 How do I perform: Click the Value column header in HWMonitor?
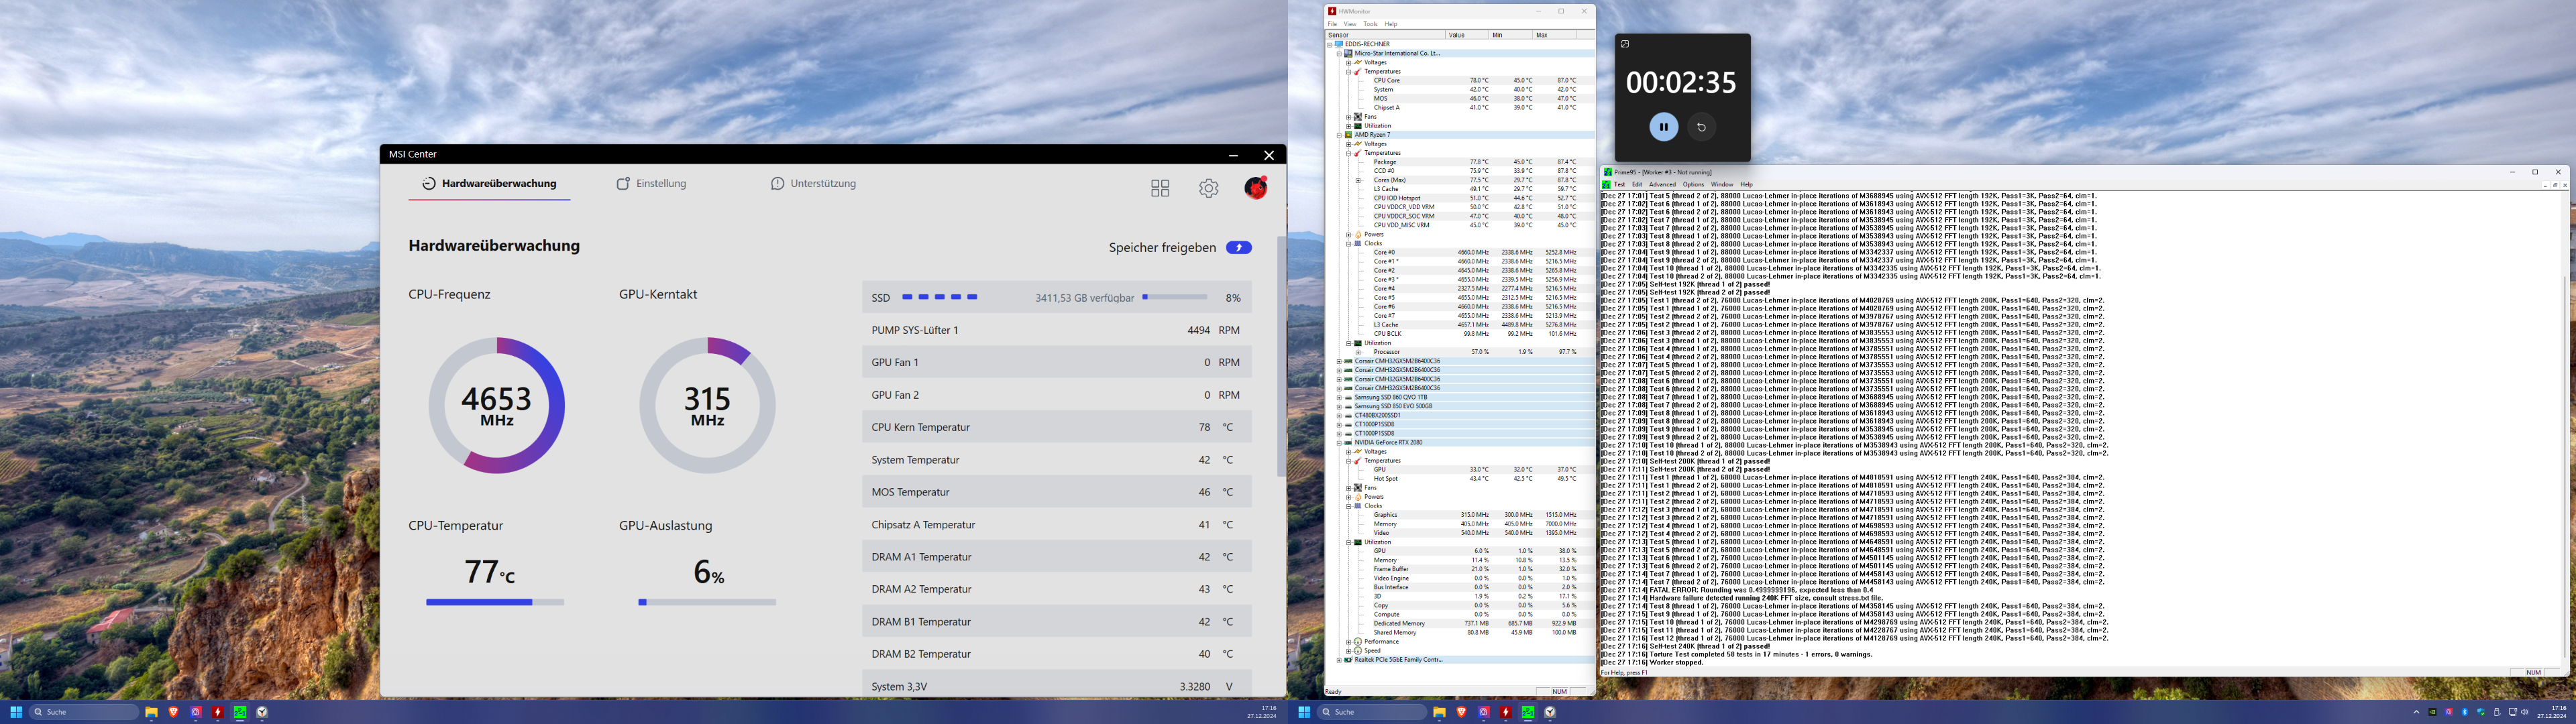[x=1456, y=35]
